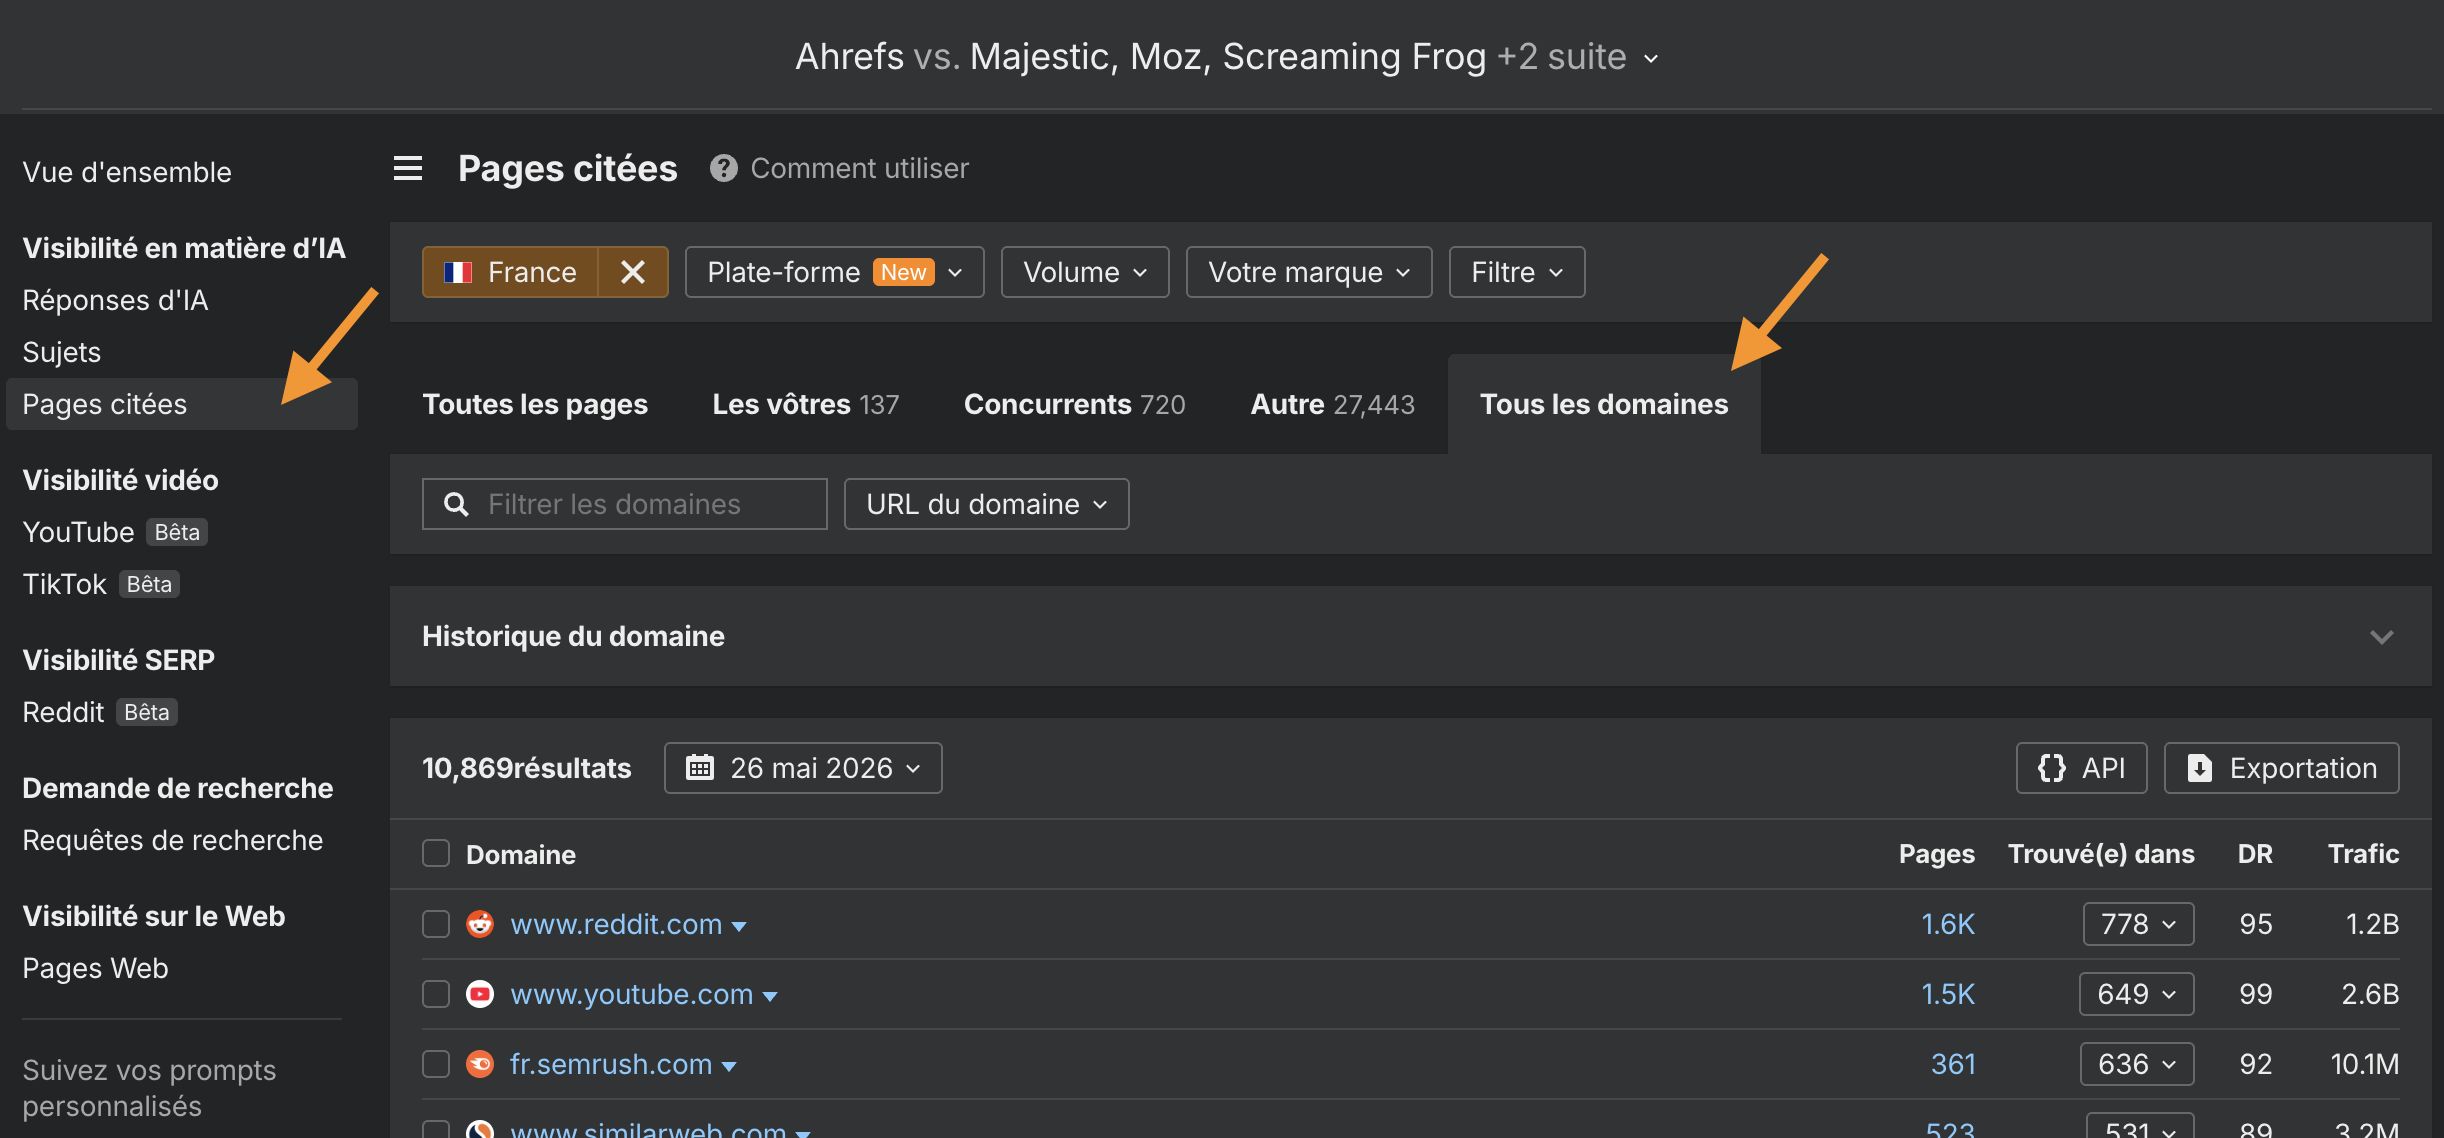Viewport: 2444px width, 1138px height.
Task: Click the 361 pages value for semrush
Action: [1953, 1064]
